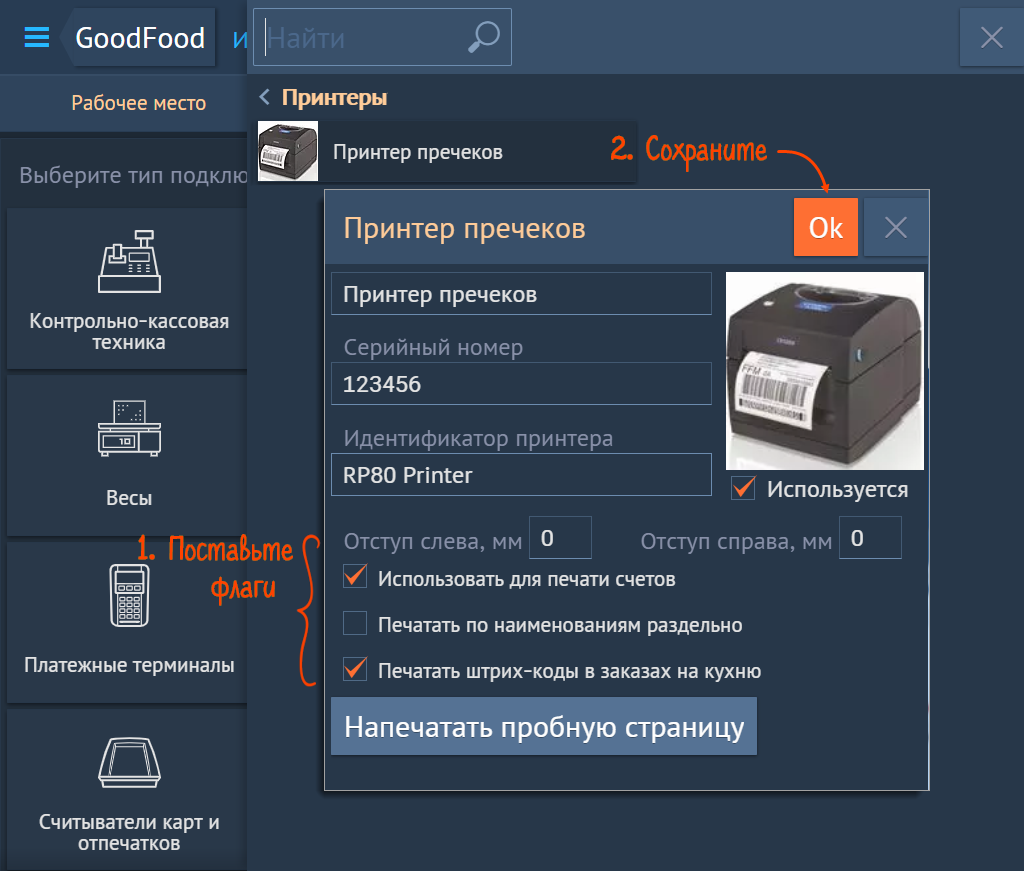This screenshot has width=1024, height=871.
Task: Toggle the Используется checkbox
Action: [743, 489]
